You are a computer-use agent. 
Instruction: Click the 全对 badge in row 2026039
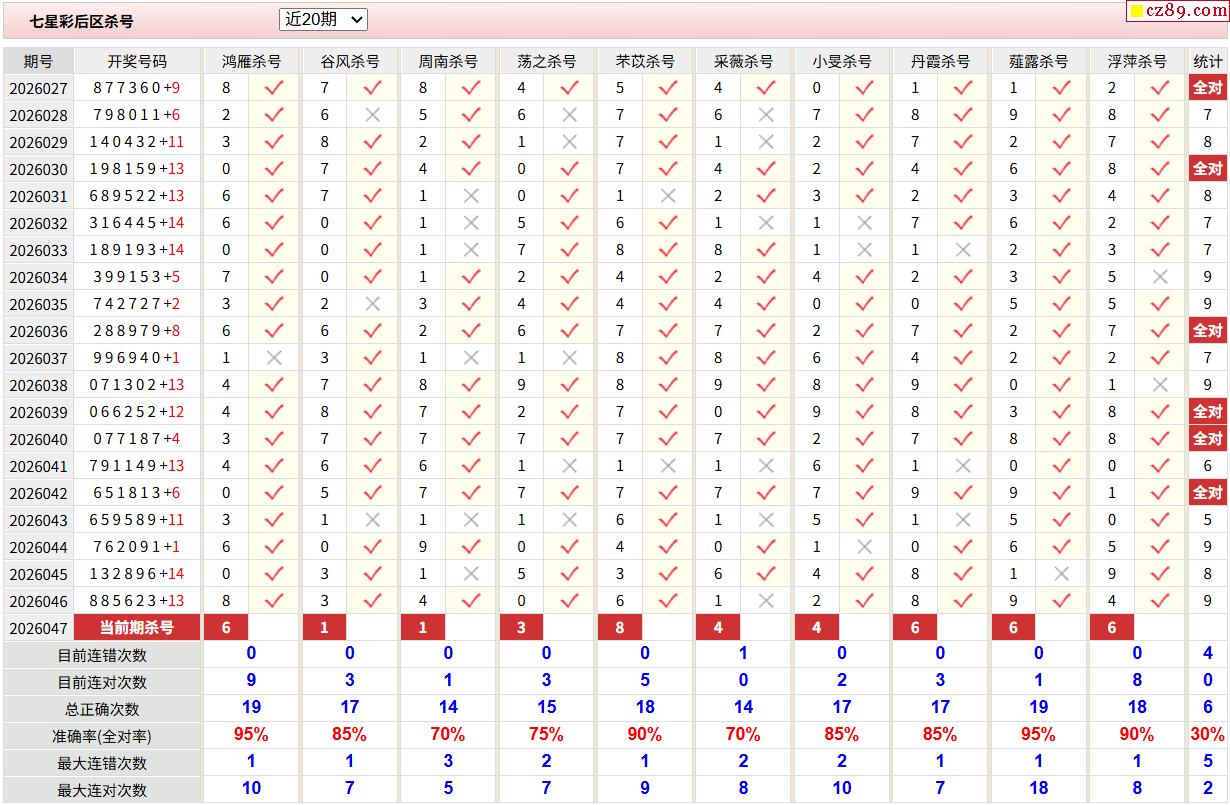(x=1207, y=412)
